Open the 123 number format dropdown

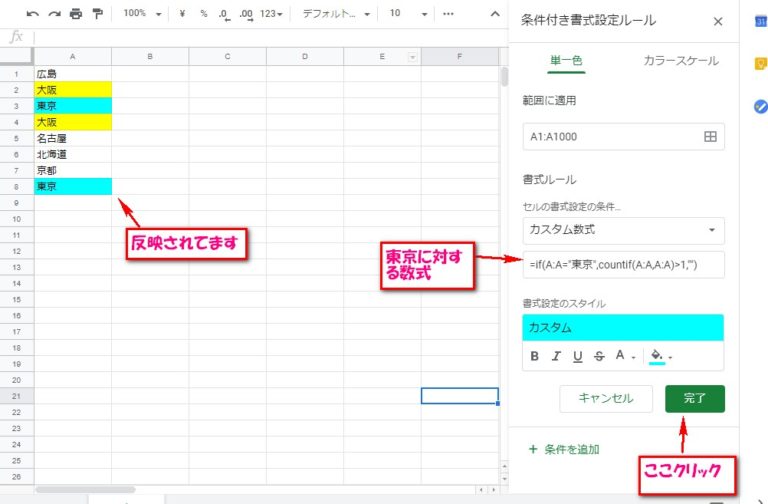[x=271, y=14]
